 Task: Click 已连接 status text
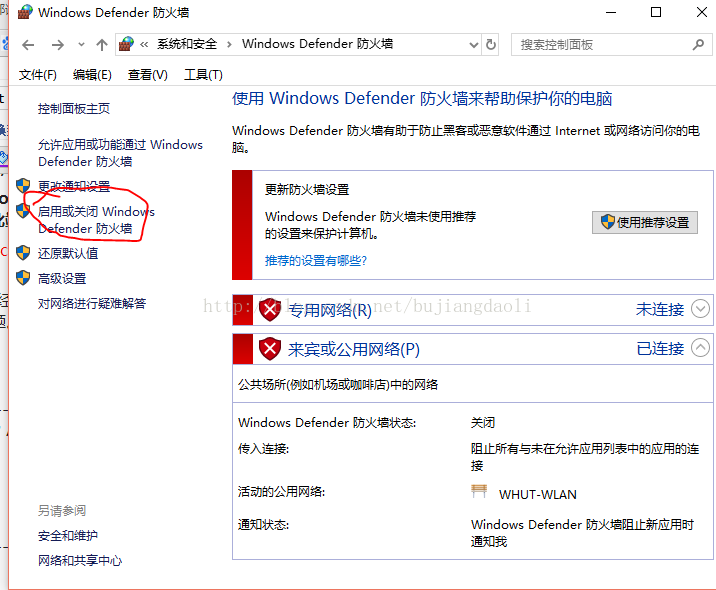[x=660, y=349]
